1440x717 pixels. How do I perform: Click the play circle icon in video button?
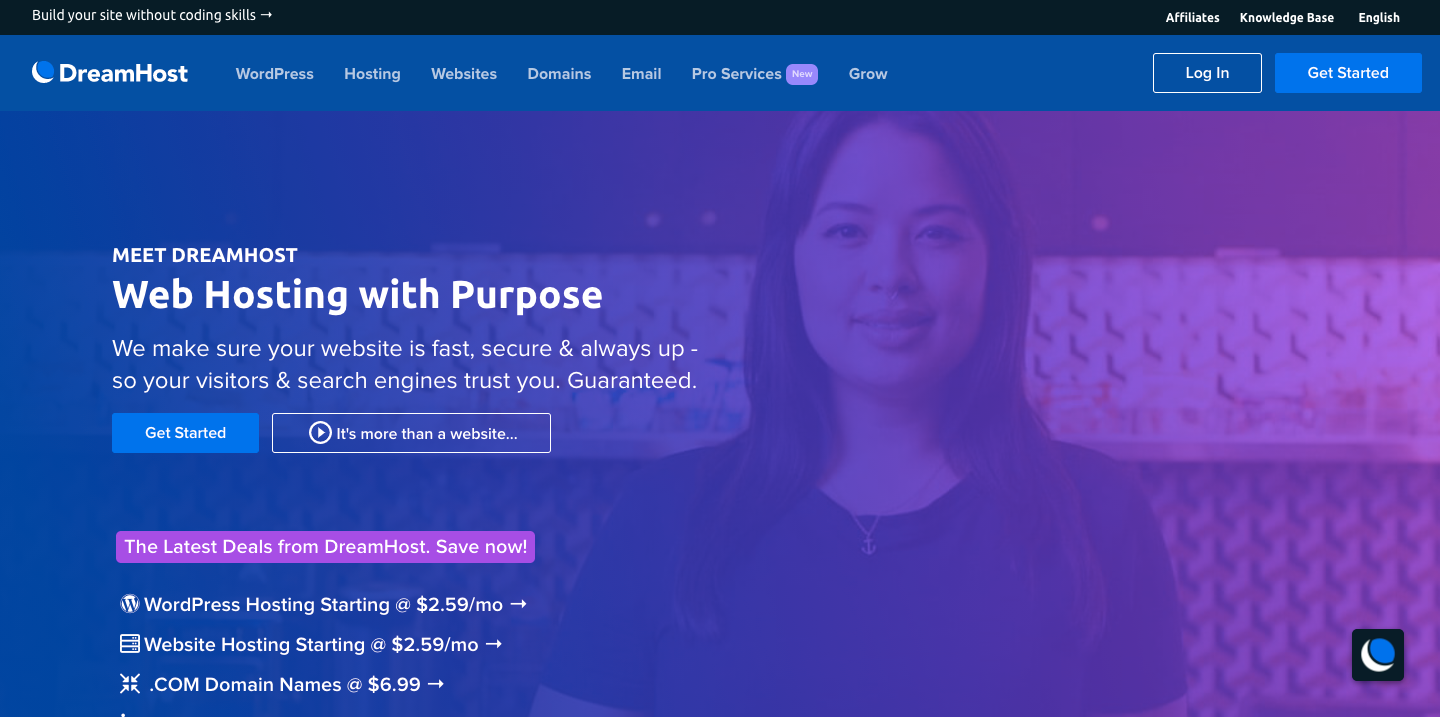tap(320, 433)
